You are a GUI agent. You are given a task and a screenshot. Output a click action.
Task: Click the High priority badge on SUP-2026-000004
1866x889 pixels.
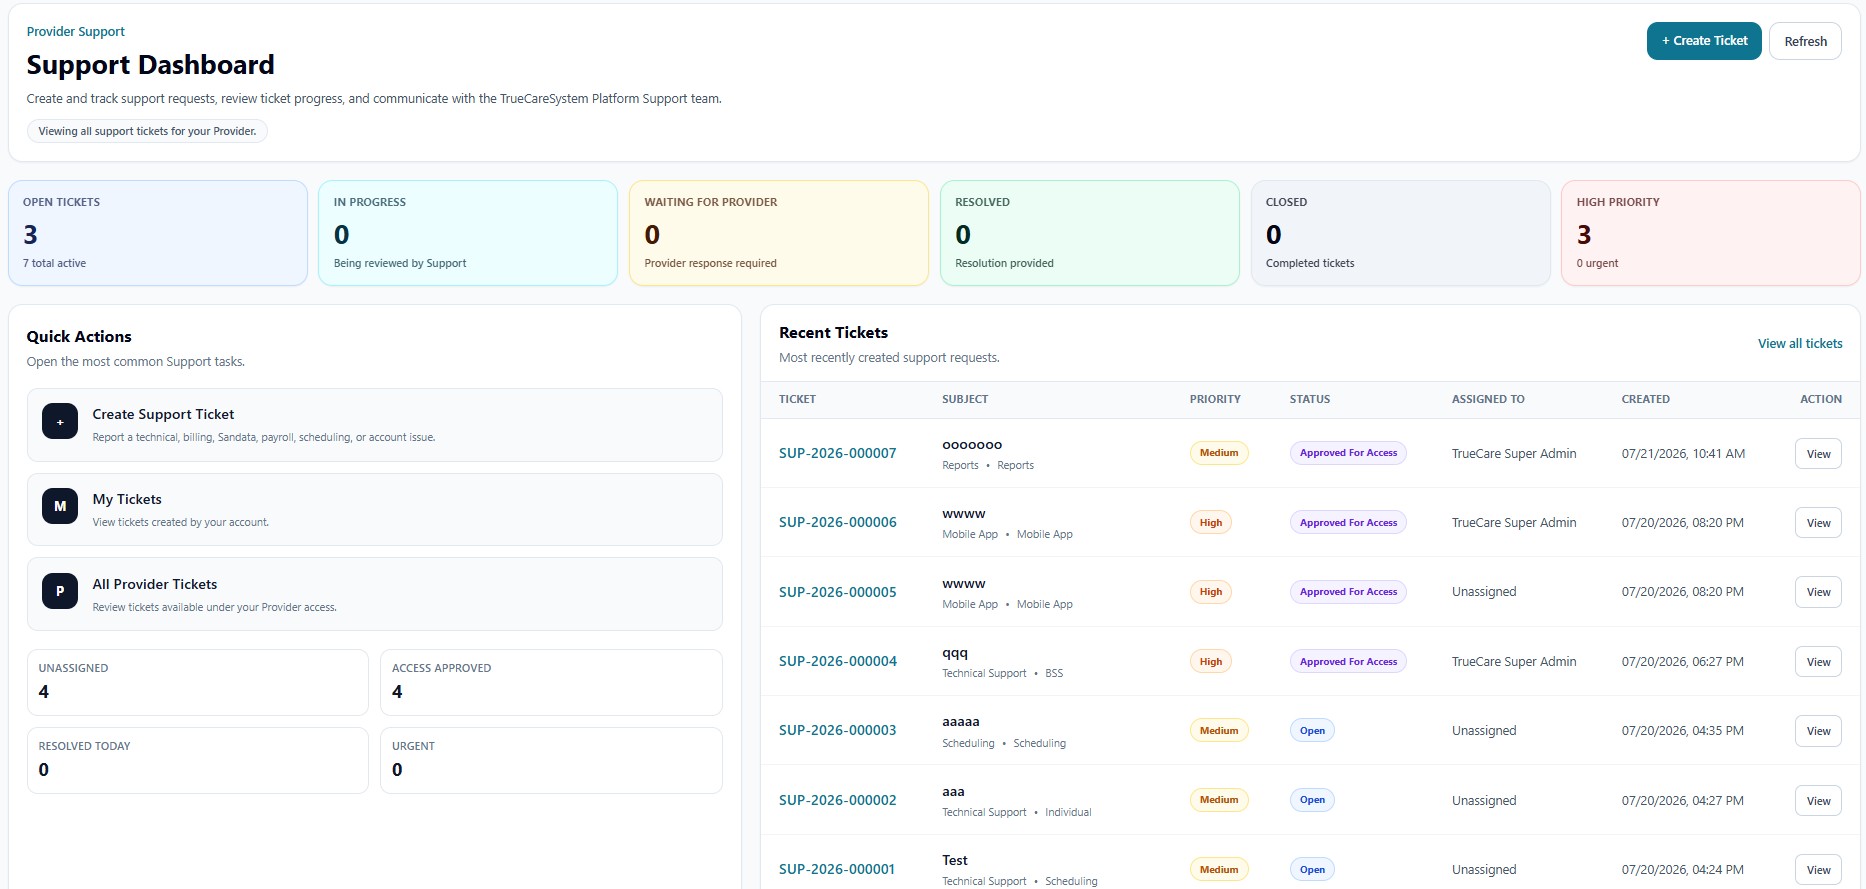1211,661
